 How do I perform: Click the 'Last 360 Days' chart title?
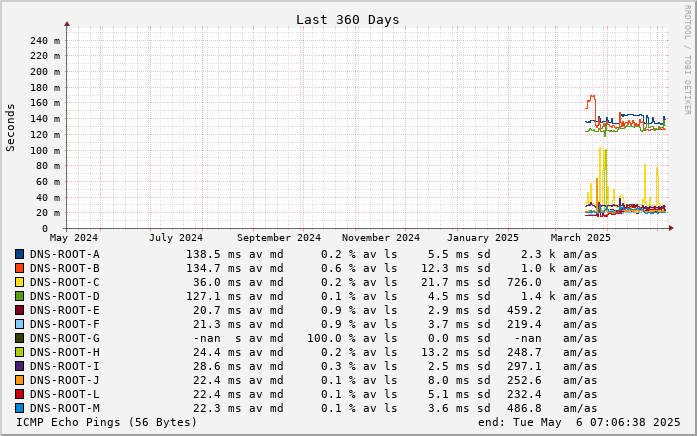click(x=348, y=20)
